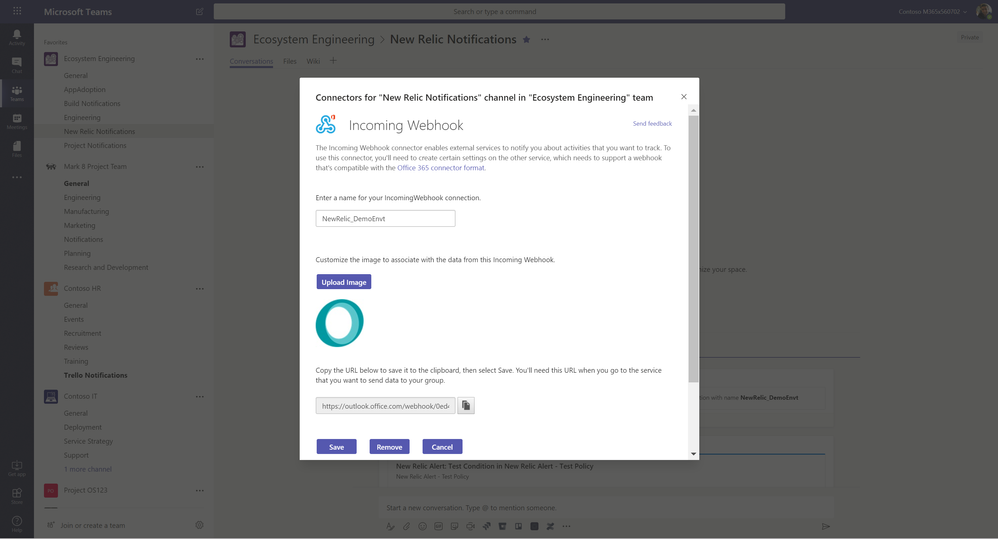
Task: Favorite the channel with the star icon
Action: pos(526,39)
